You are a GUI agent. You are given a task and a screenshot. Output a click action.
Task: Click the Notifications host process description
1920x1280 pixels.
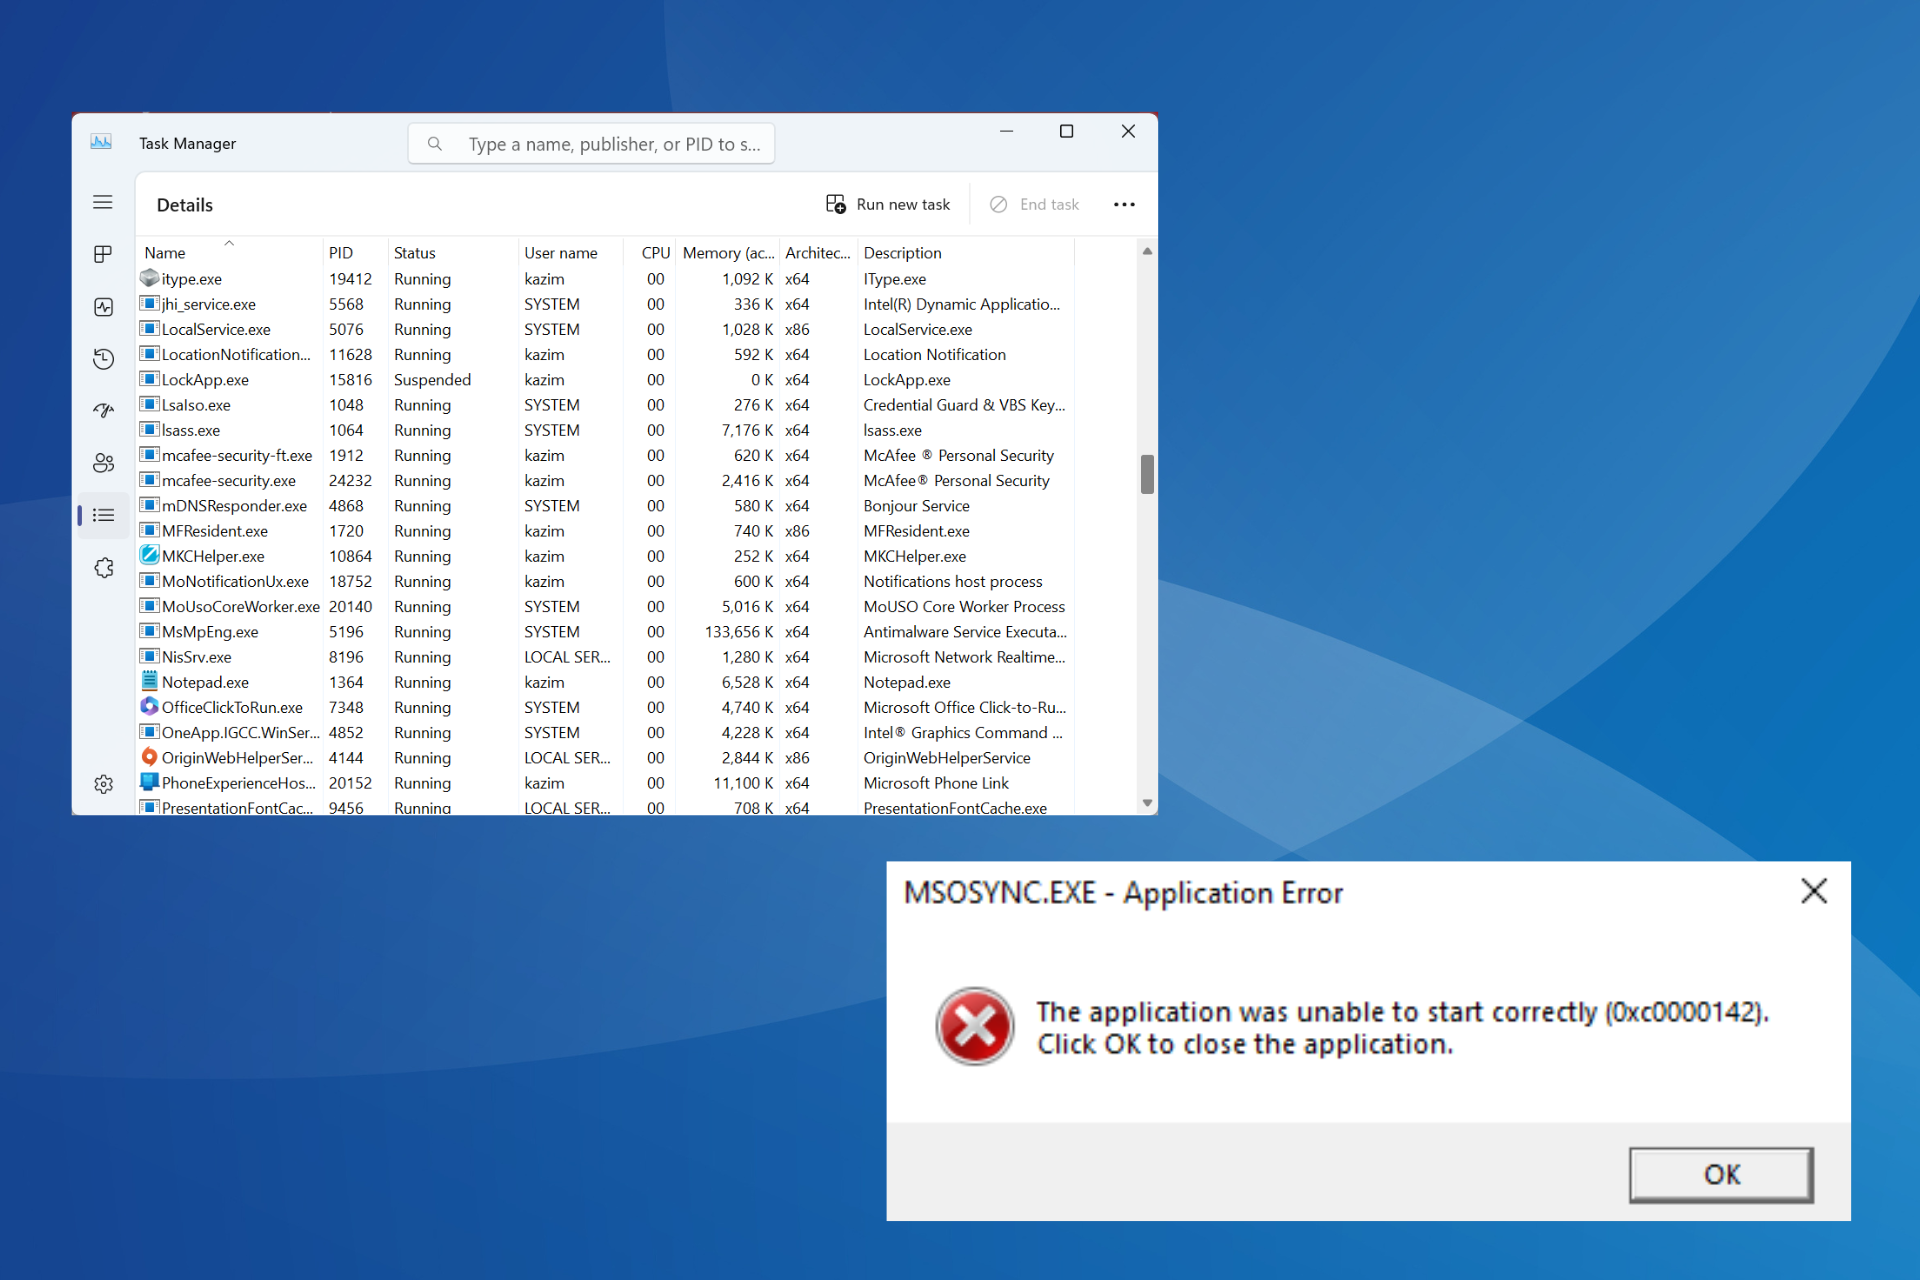953,581
